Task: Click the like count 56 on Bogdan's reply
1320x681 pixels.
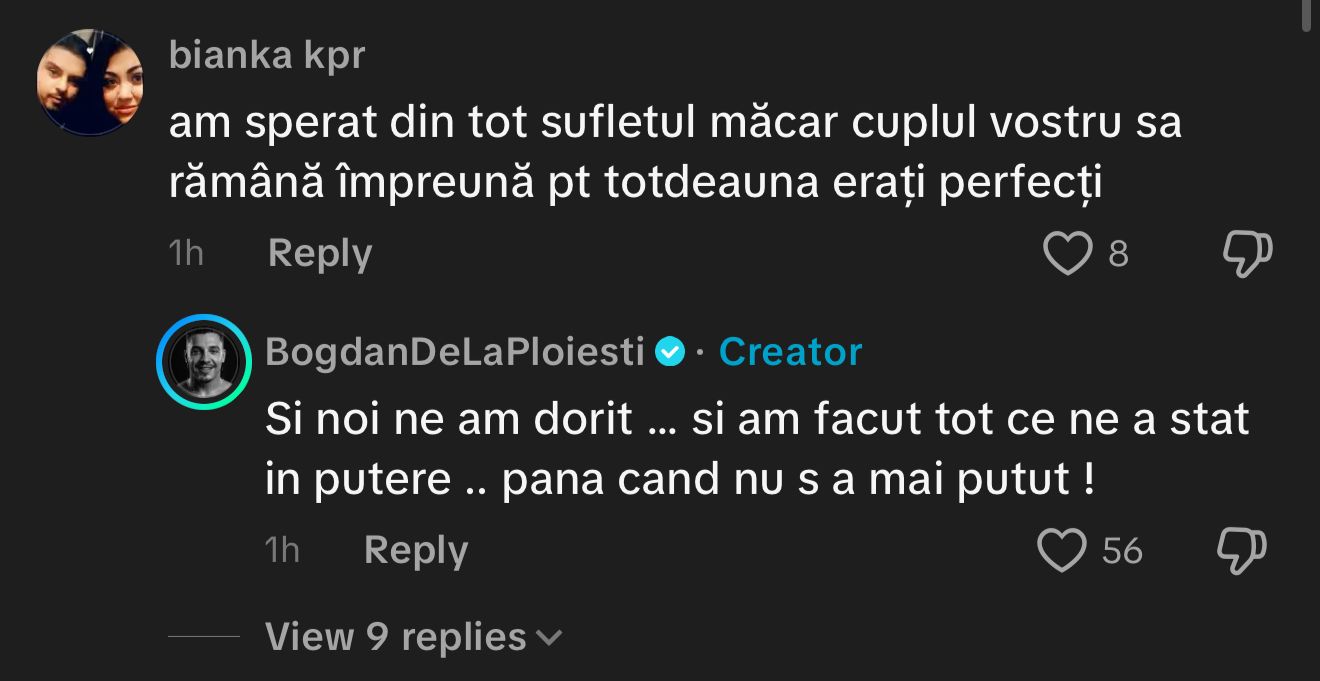Action: point(1122,551)
